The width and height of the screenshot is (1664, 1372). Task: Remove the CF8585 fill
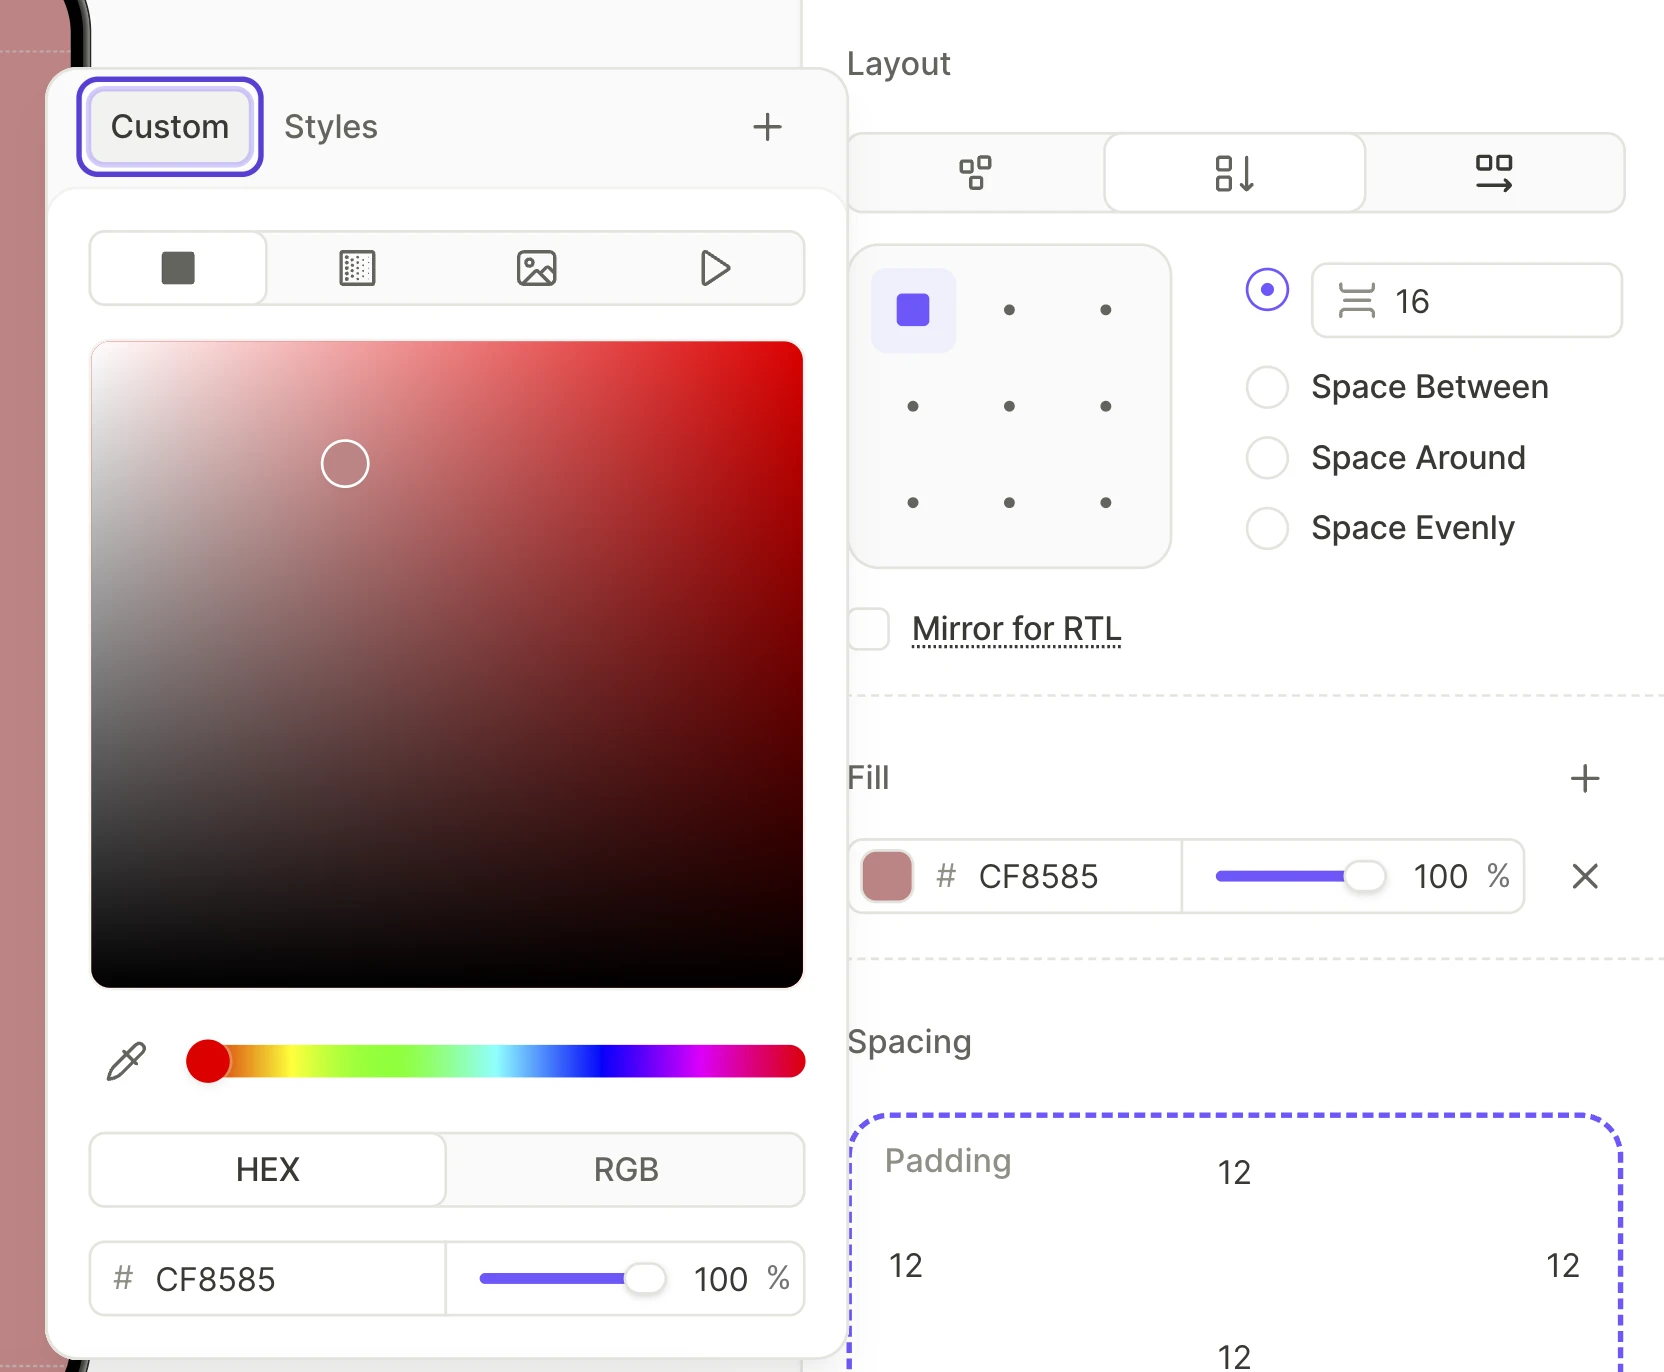point(1585,876)
